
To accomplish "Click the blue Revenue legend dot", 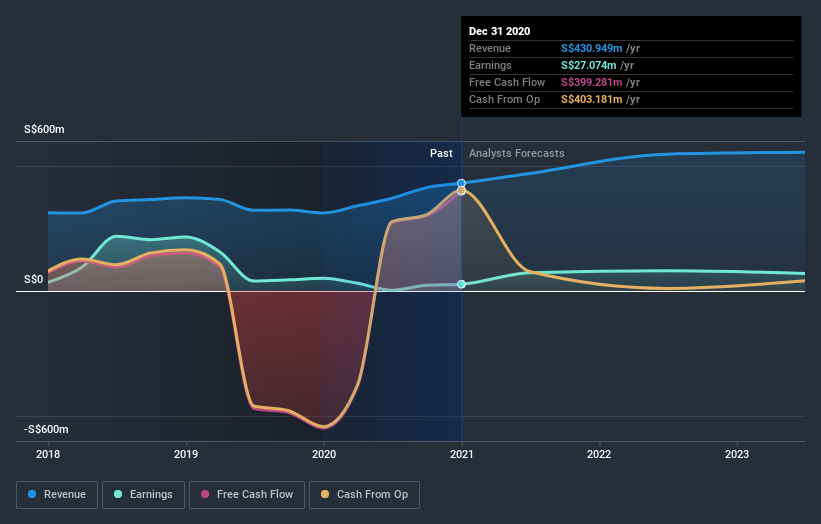I will click(32, 494).
